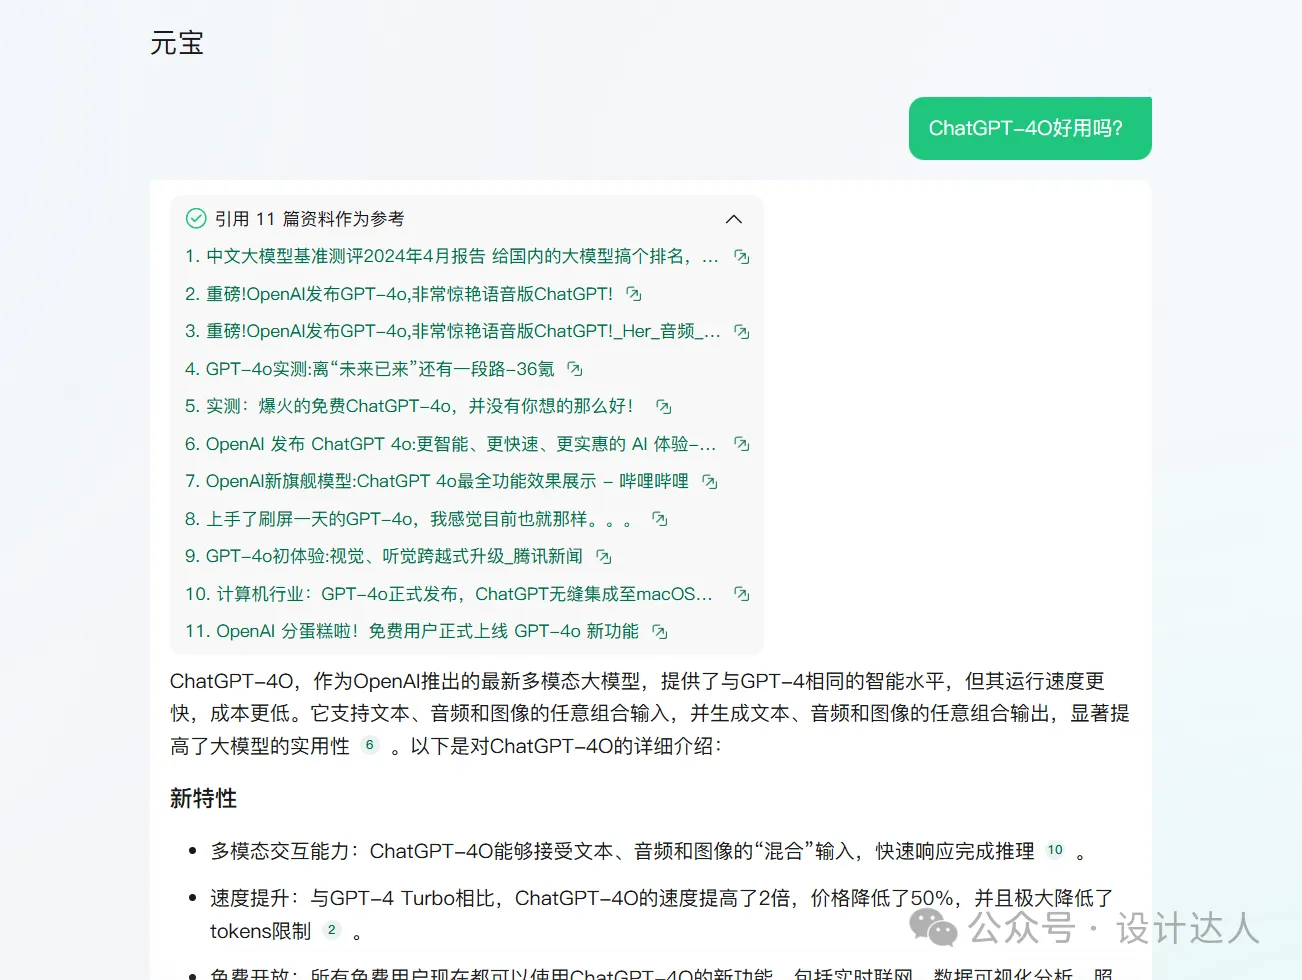Viewport: 1302px width, 980px height.
Task: Click reference 3 titled Her_音频 article
Action: [455, 331]
